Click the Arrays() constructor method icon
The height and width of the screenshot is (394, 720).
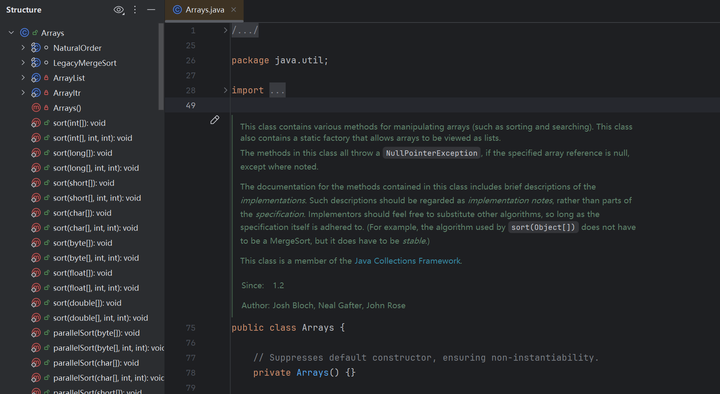coord(36,108)
